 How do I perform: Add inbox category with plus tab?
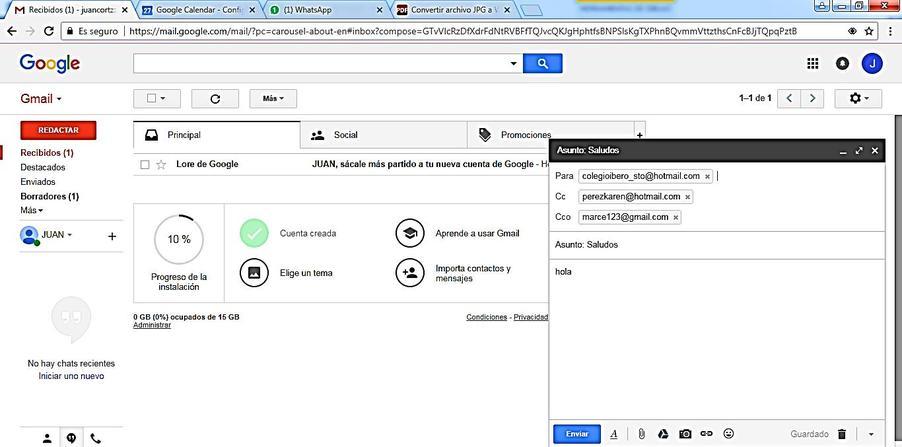640,135
